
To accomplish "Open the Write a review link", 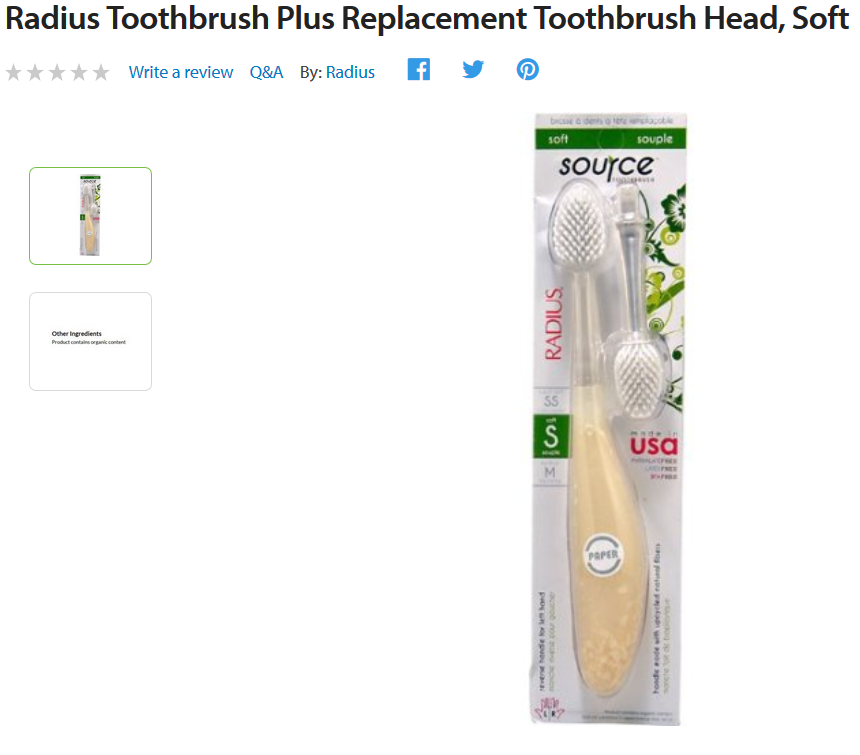I will pos(181,72).
